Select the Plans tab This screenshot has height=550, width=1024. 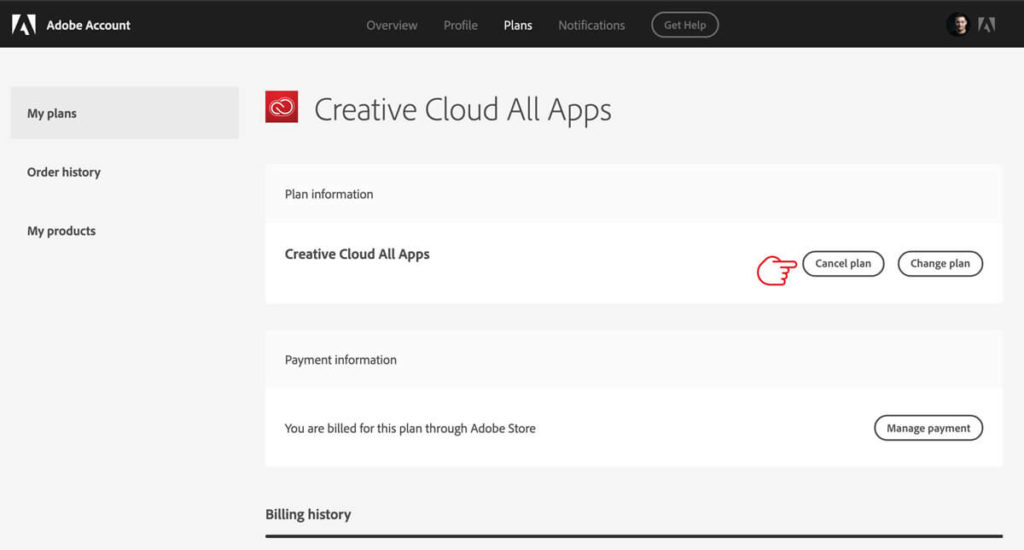[518, 25]
